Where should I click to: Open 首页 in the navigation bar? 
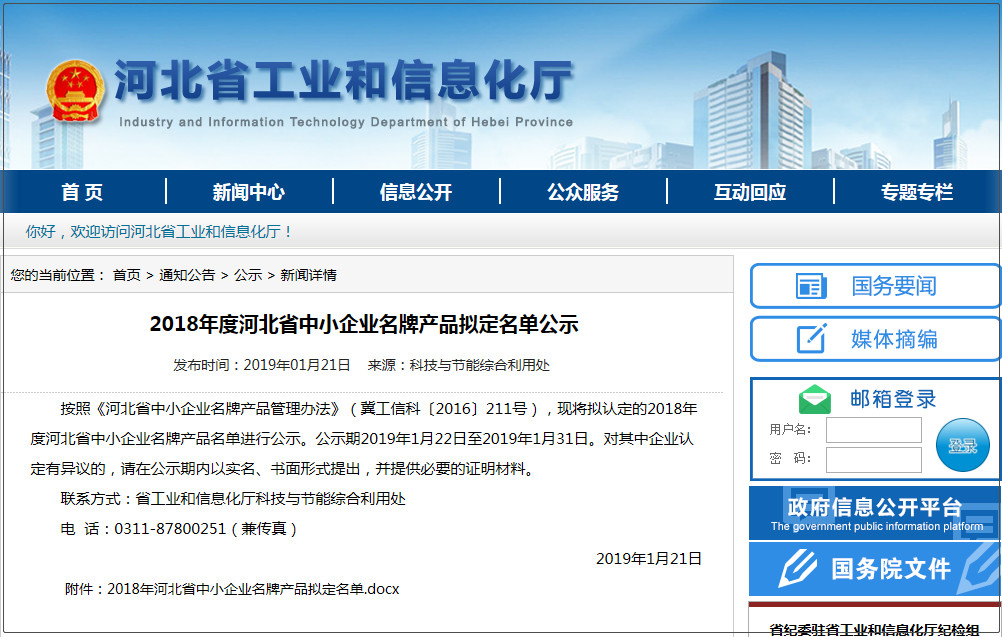coord(82,192)
